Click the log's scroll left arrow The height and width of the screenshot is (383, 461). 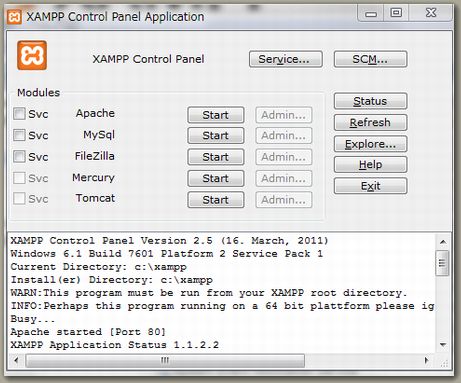(16, 360)
